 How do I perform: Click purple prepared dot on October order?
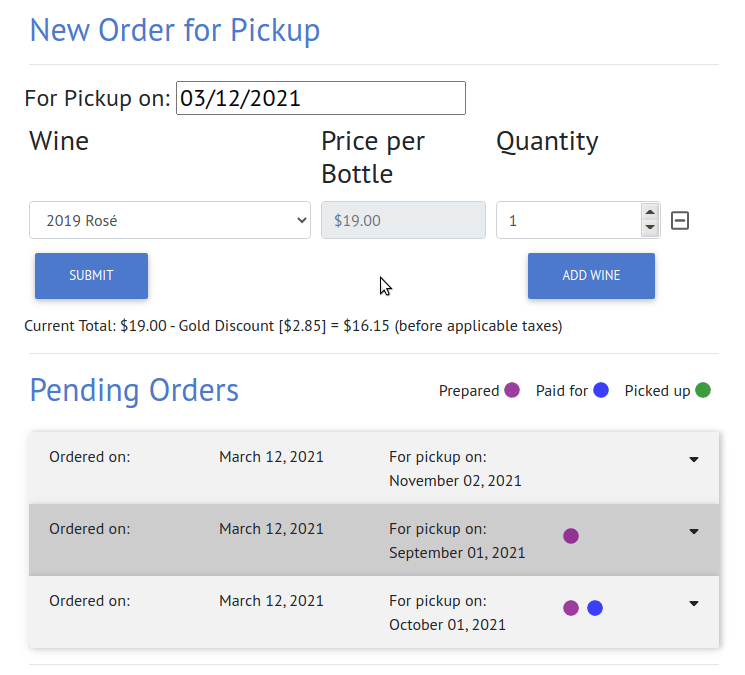point(571,608)
